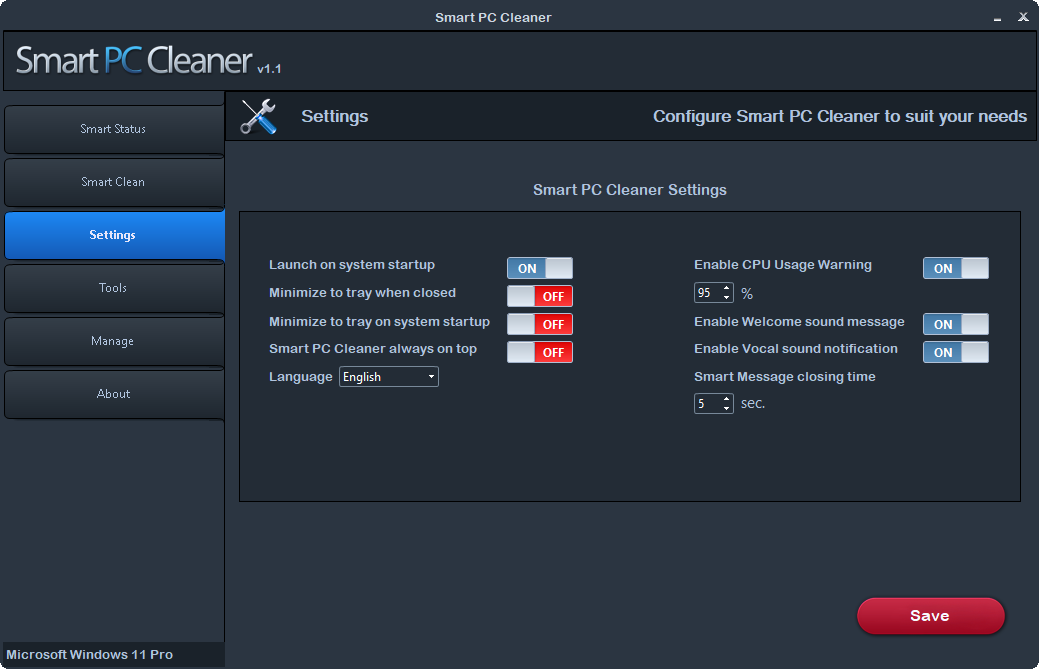Disable the Welcome sound message
The image size is (1039, 669).
pyautogui.click(x=955, y=324)
